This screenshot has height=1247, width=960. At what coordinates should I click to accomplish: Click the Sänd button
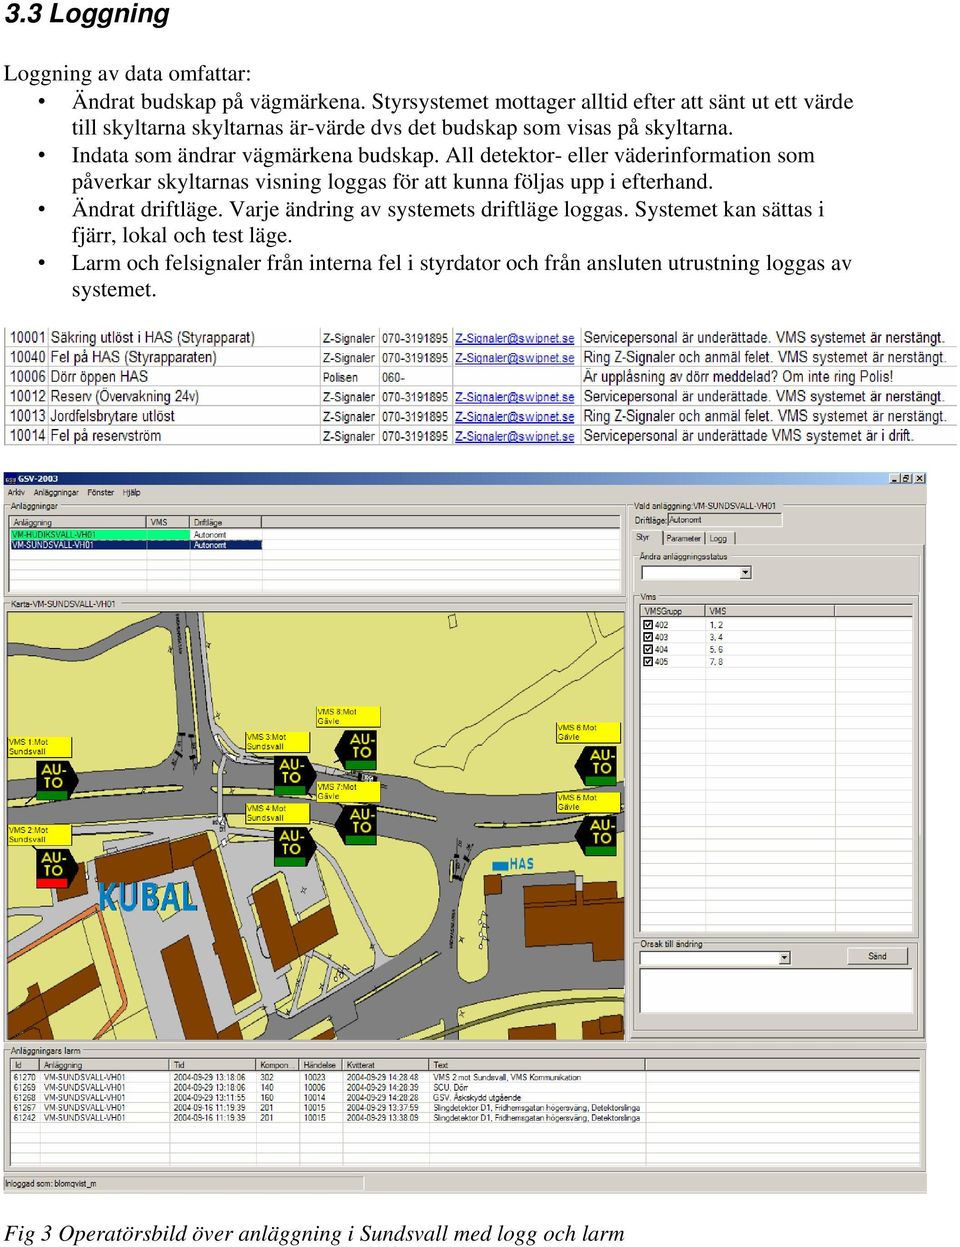click(x=877, y=956)
